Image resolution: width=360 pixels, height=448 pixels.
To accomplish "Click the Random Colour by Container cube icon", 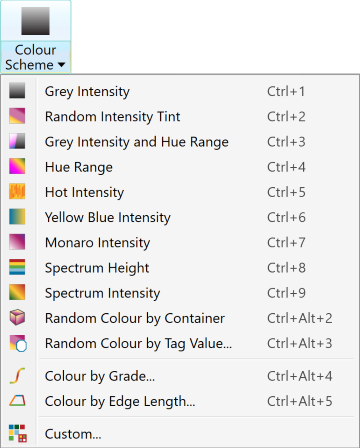I will coord(17,317).
